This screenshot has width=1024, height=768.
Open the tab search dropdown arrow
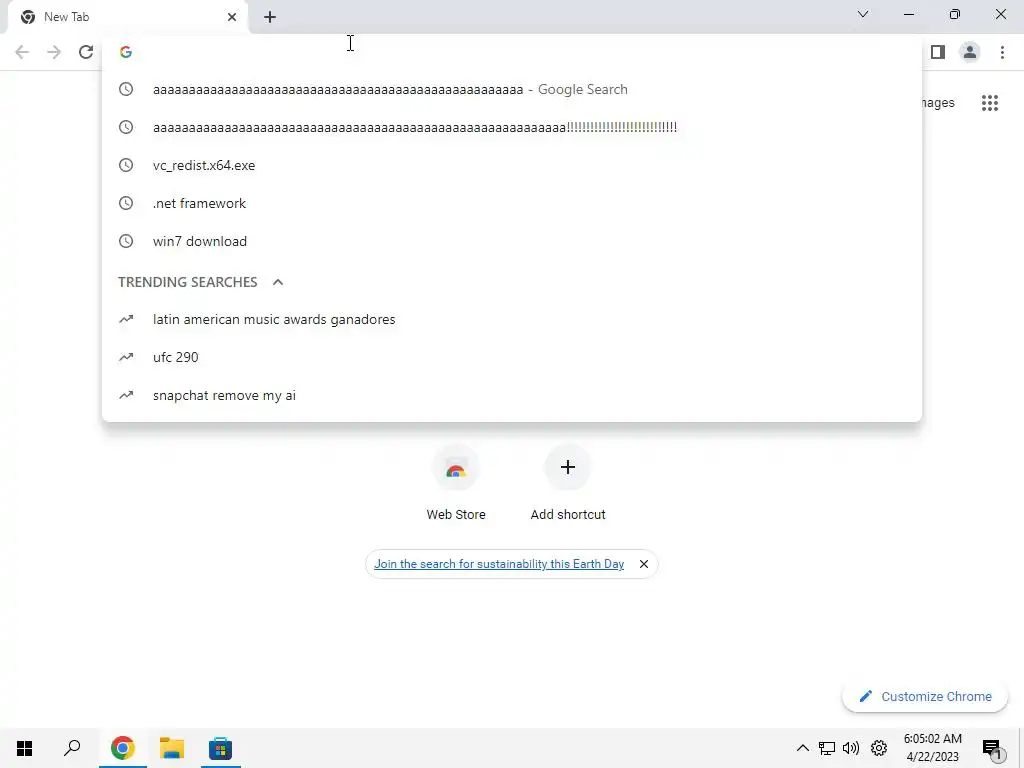pos(863,14)
